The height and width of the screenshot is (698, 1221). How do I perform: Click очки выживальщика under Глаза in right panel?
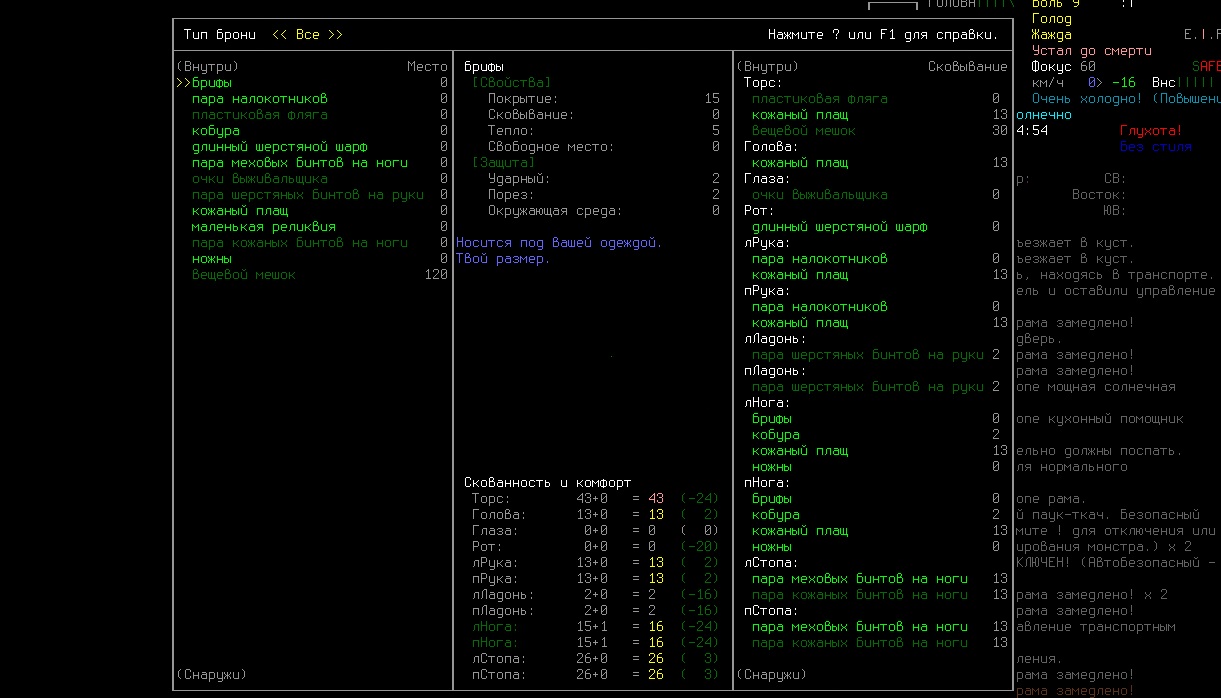pos(820,194)
